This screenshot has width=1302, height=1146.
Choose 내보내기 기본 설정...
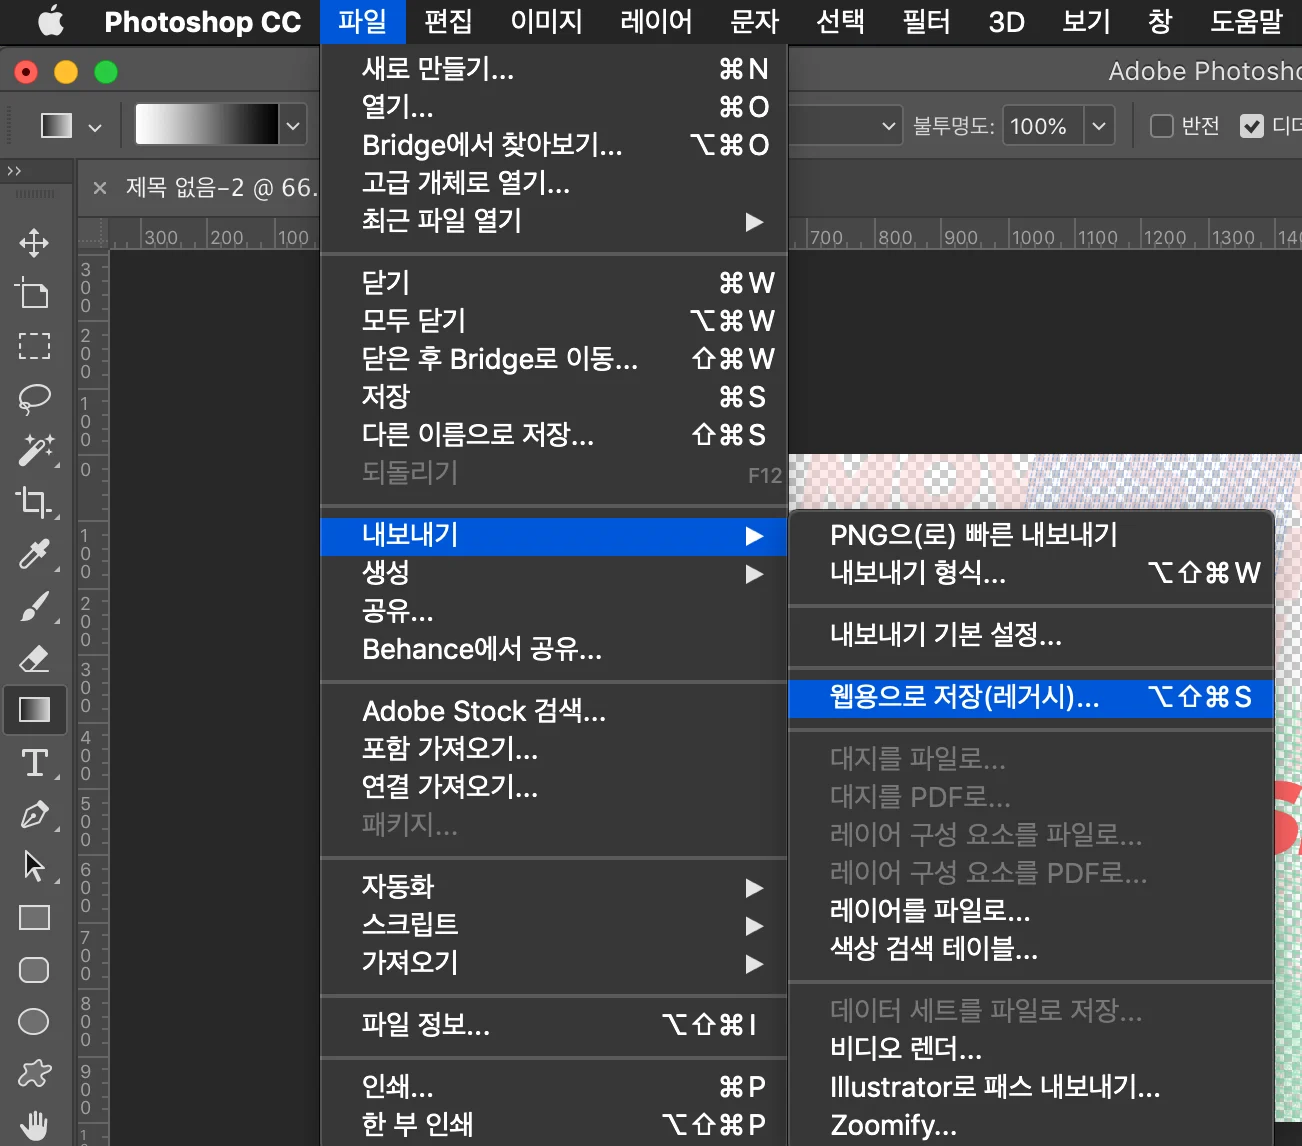pos(1031,635)
